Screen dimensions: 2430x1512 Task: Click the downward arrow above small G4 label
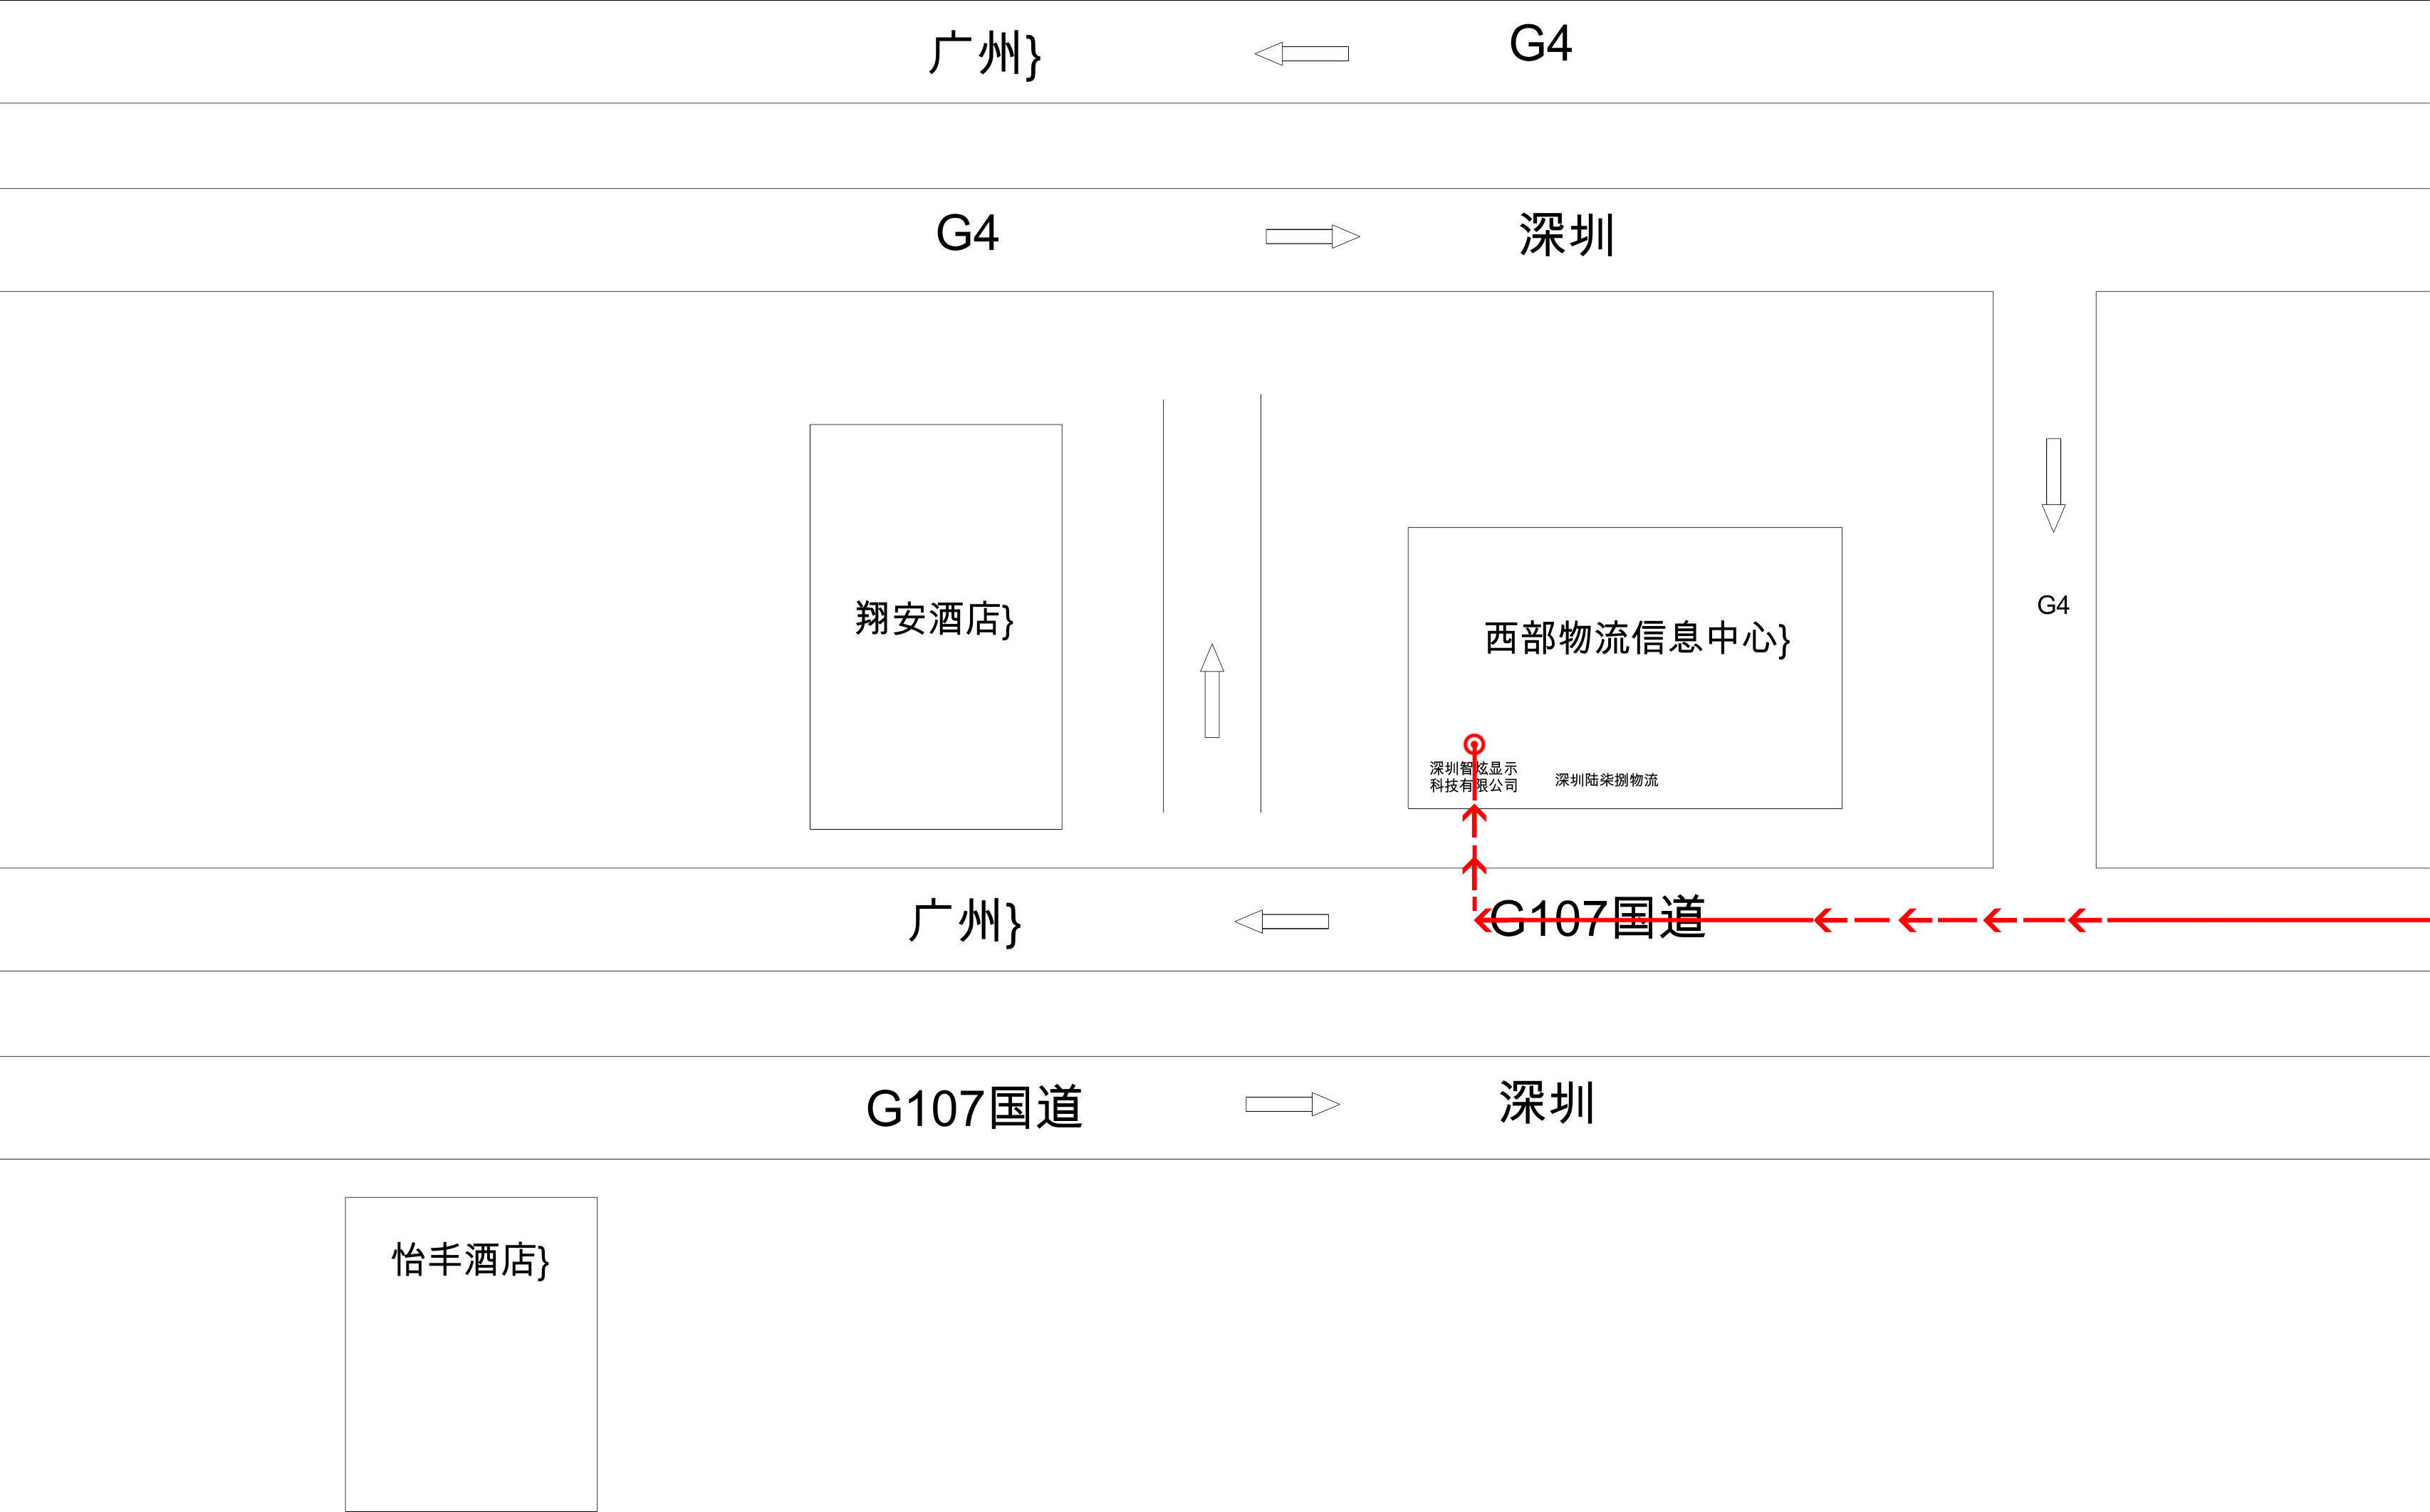pos(2053,484)
